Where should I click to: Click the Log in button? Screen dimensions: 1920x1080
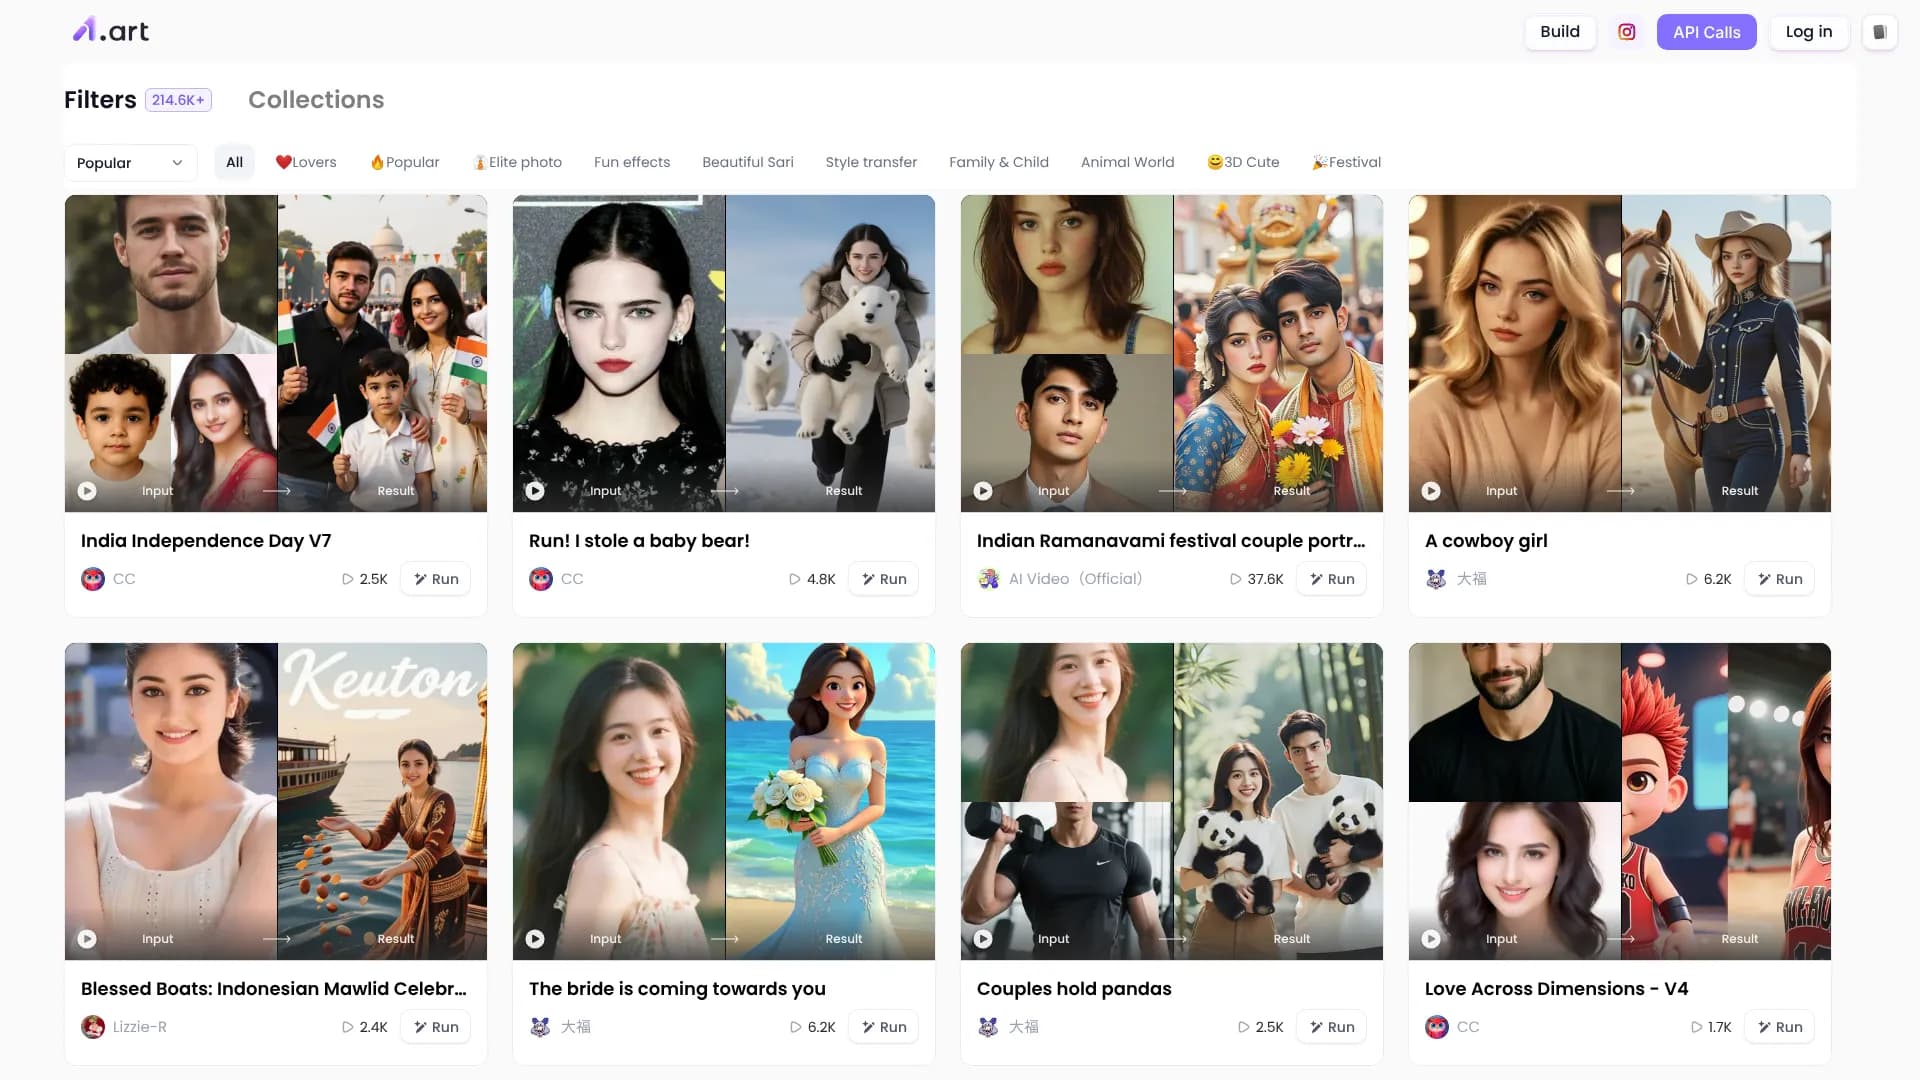tap(1808, 32)
